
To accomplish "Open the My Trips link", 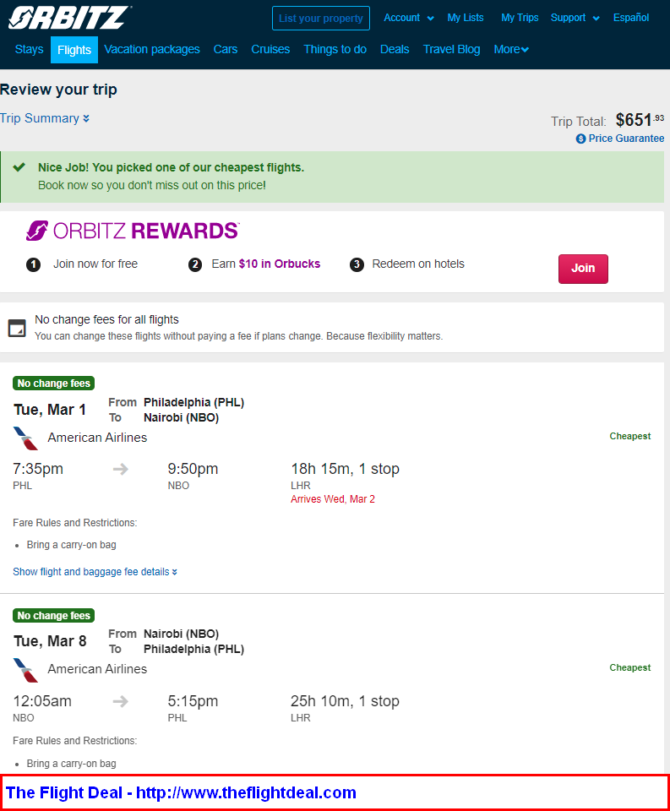I will click(x=519, y=18).
